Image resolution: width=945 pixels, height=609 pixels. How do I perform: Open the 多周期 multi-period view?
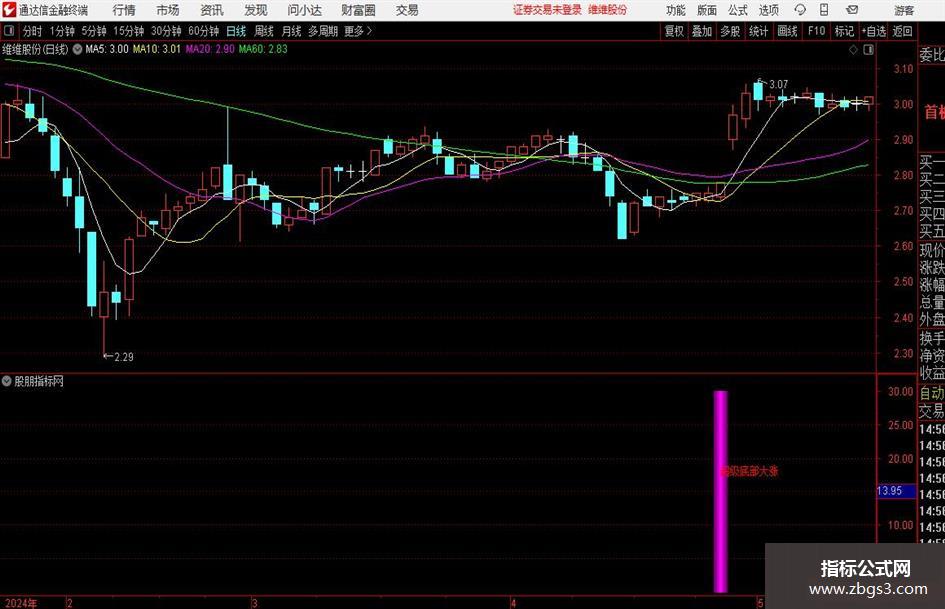323,31
